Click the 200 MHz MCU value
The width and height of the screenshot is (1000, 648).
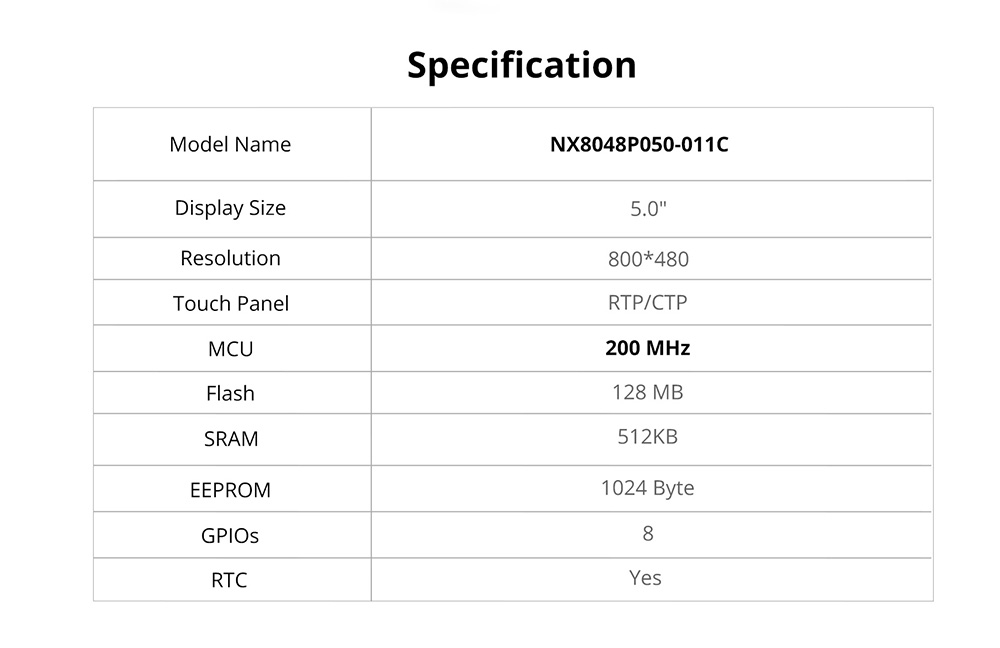648,349
